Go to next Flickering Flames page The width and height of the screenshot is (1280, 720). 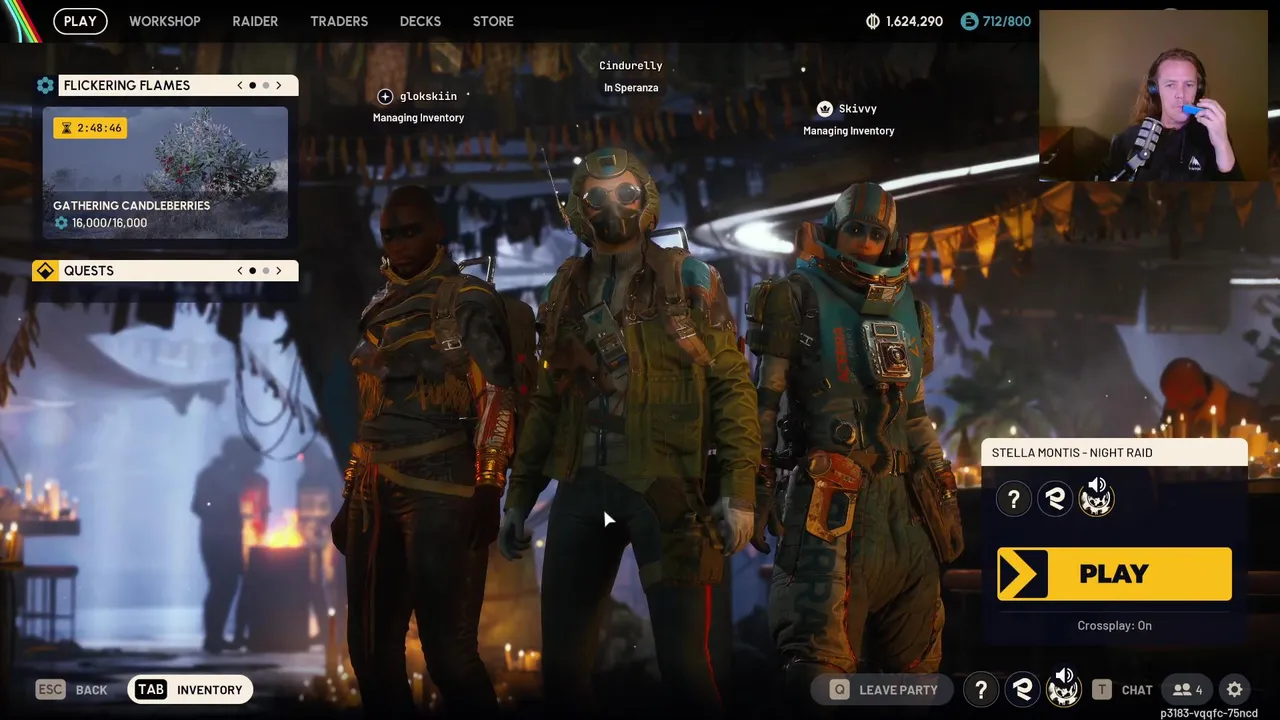279,85
